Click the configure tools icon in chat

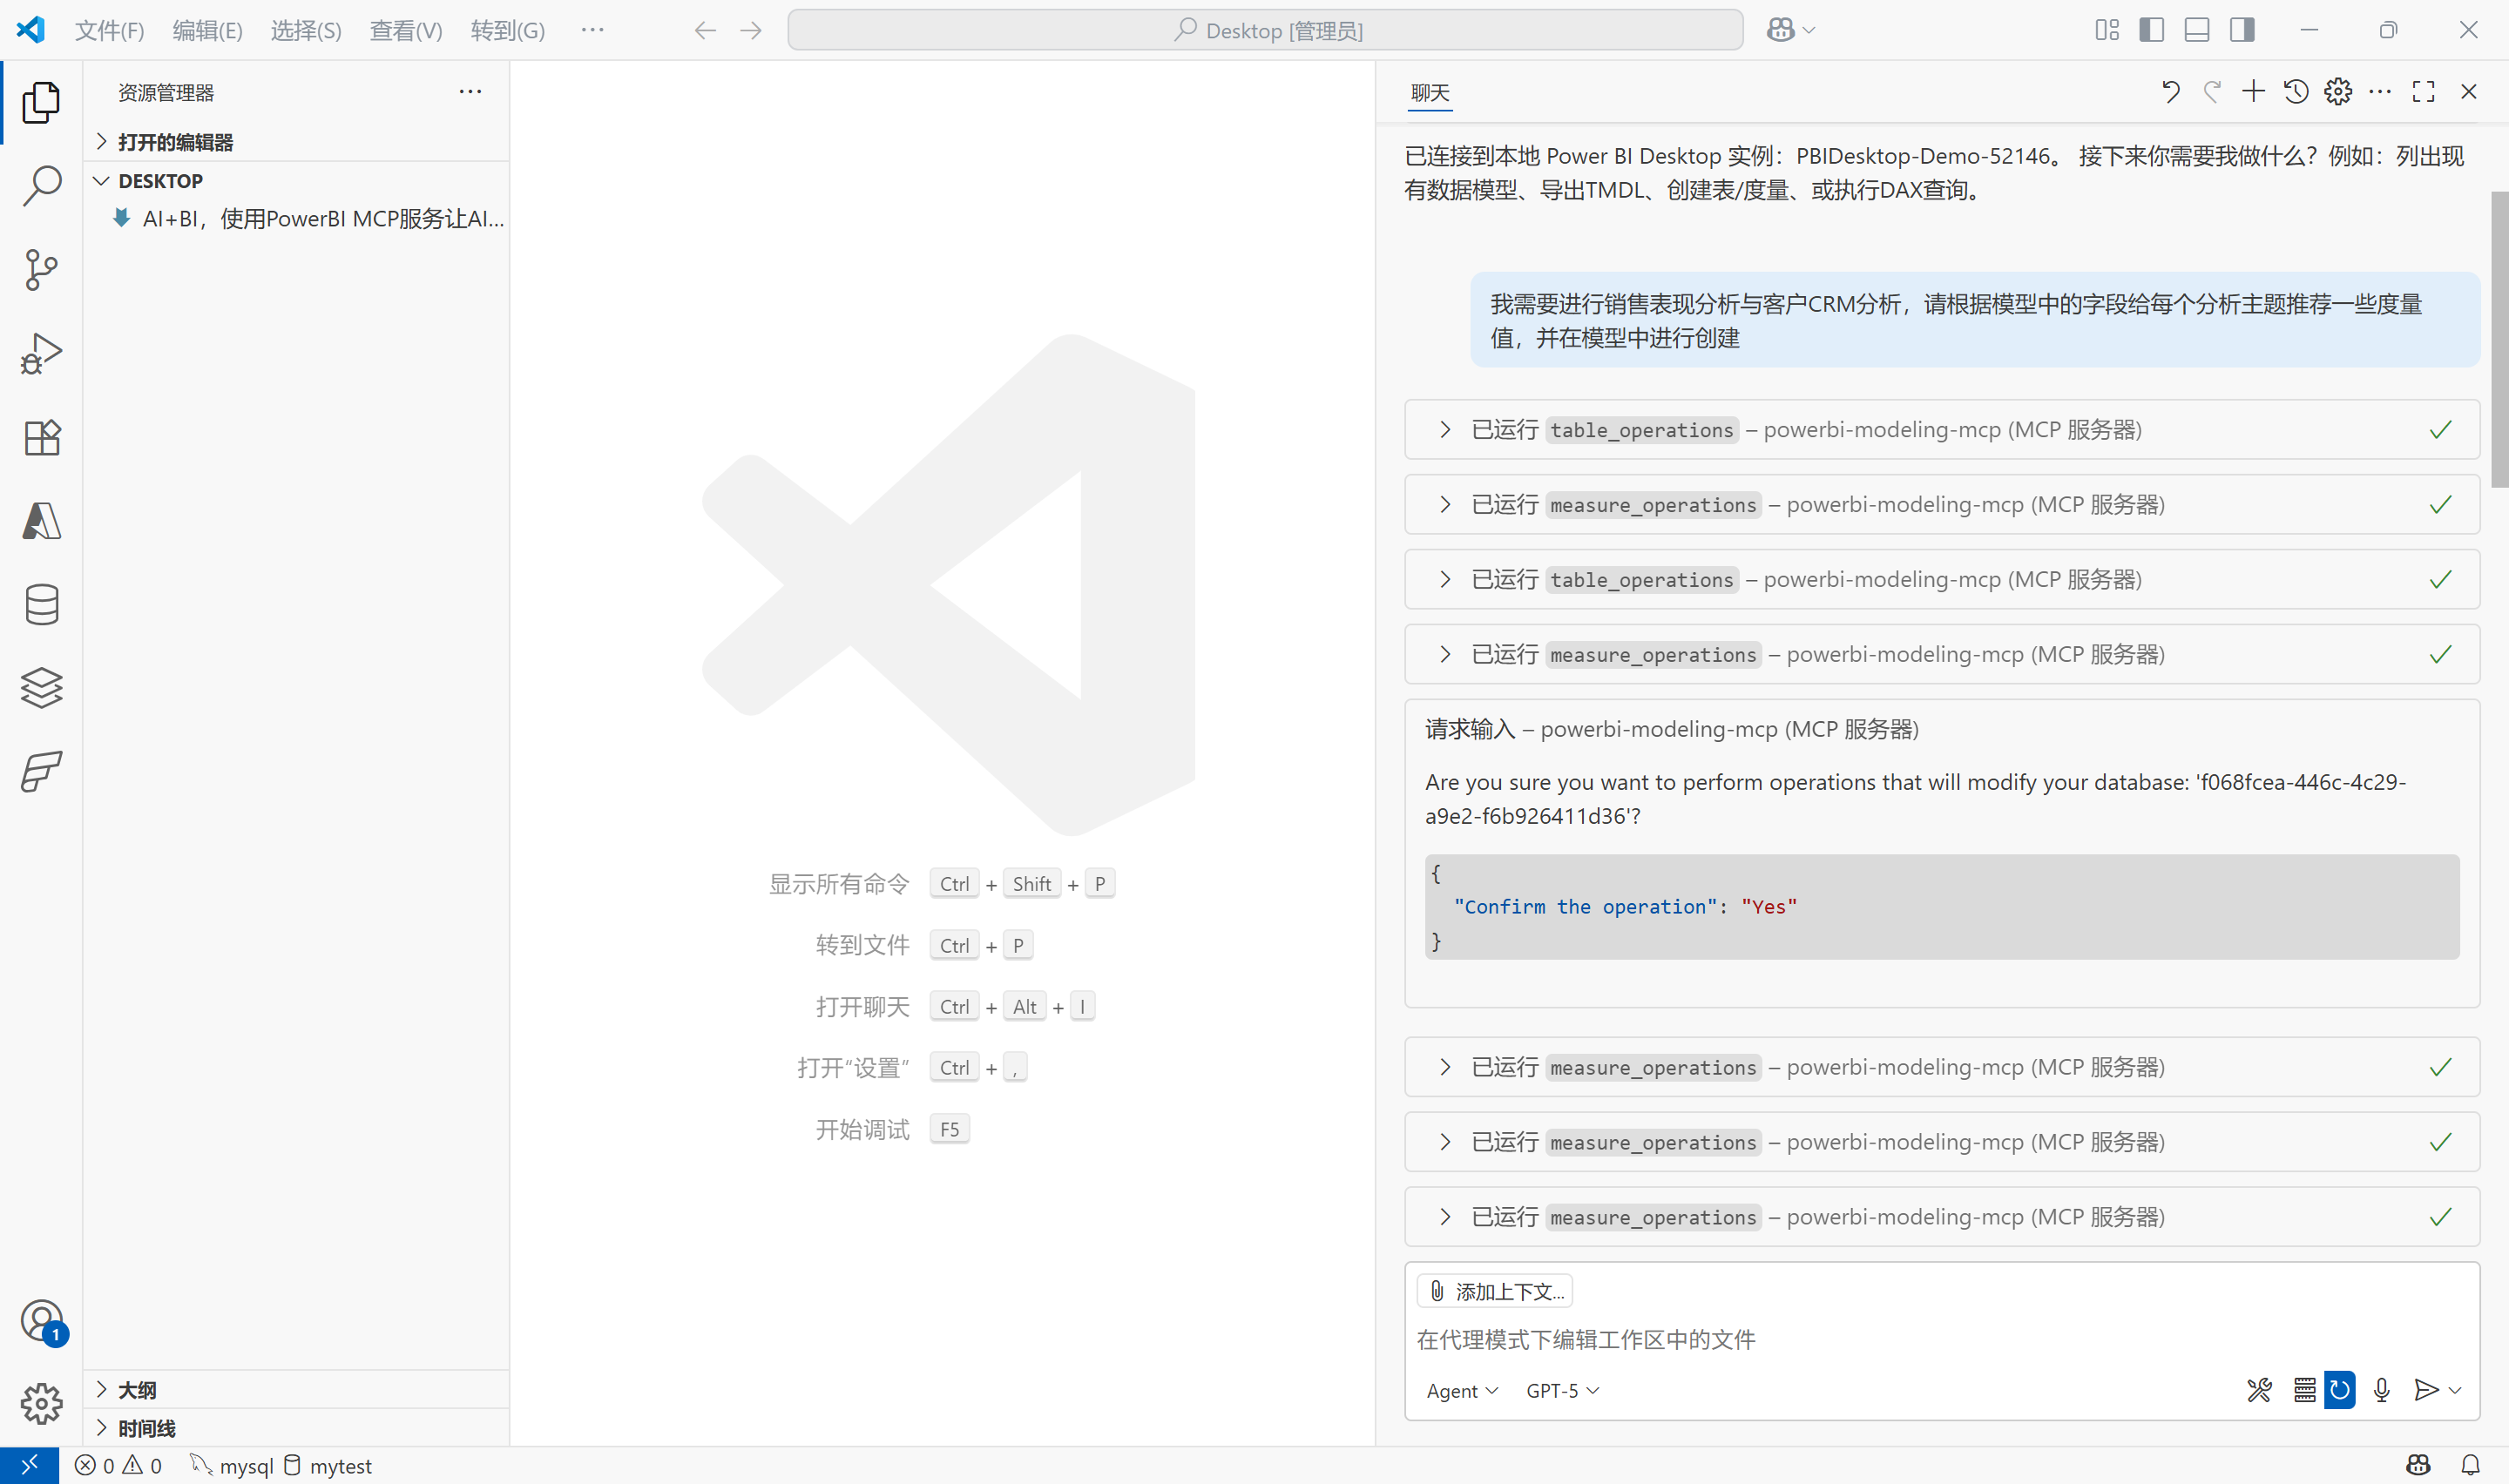[x=2259, y=1390]
